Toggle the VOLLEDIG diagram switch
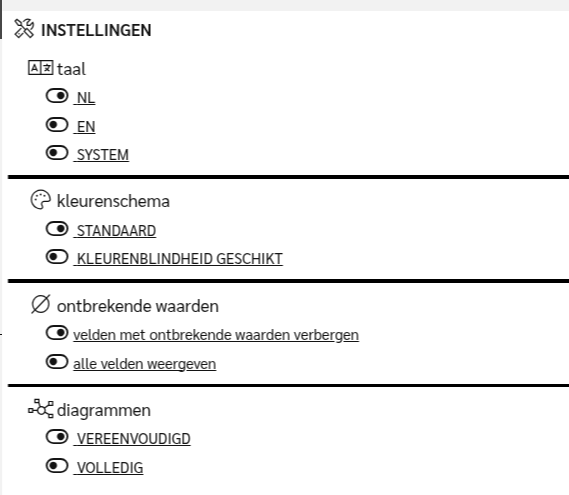This screenshot has height=495, width=569. coord(57,466)
